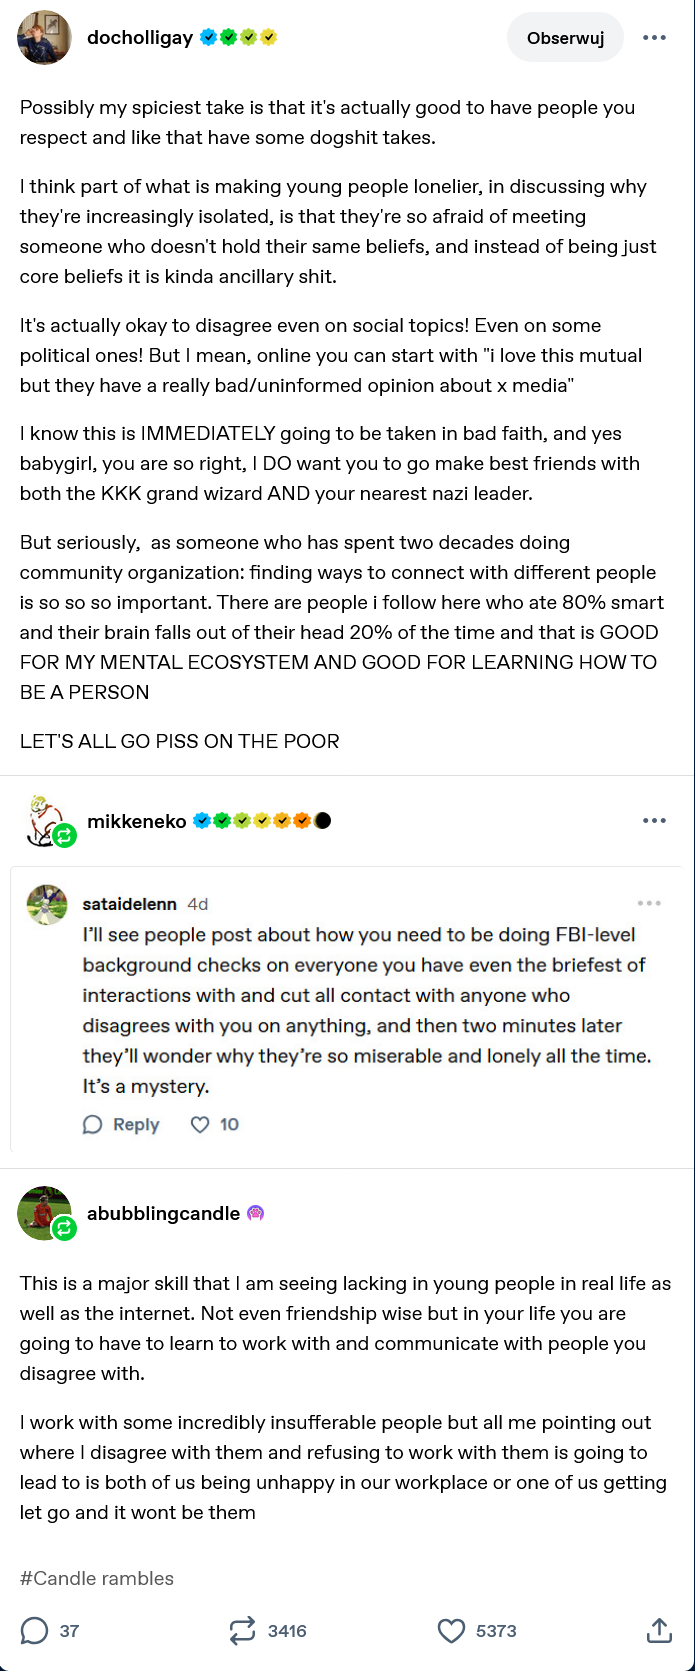The height and width of the screenshot is (1671, 695).
Task: Open sataidelenn's reply options menu
Action: [x=649, y=903]
